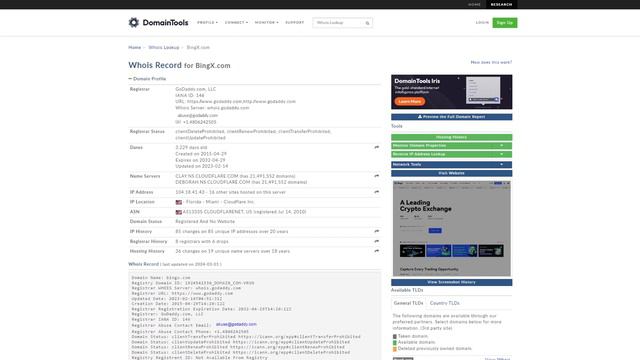
Task: Click abuse@godaddy.com link in raw record
Action: [236, 324]
